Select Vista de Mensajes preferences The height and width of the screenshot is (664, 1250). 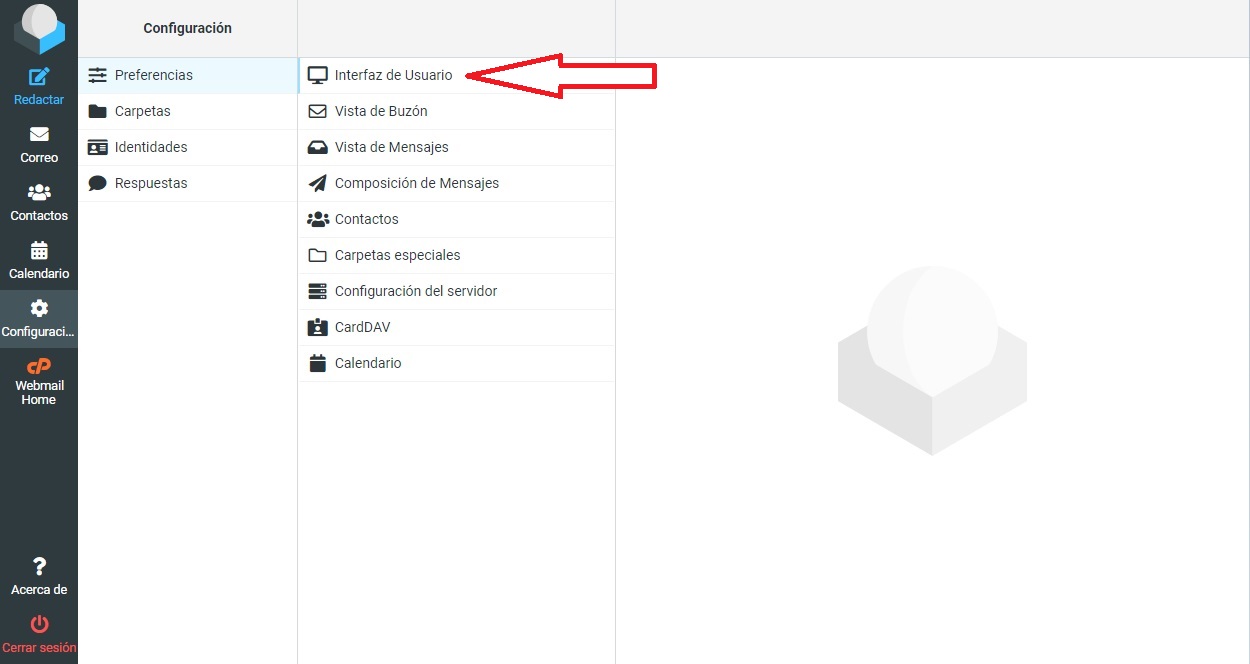pyautogui.click(x=391, y=147)
